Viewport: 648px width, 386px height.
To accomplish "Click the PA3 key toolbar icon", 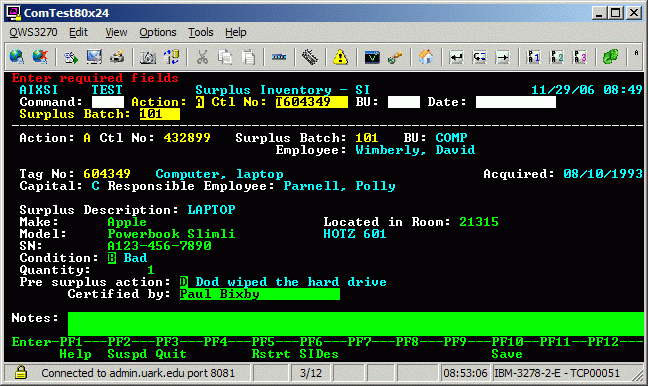I will click(580, 57).
